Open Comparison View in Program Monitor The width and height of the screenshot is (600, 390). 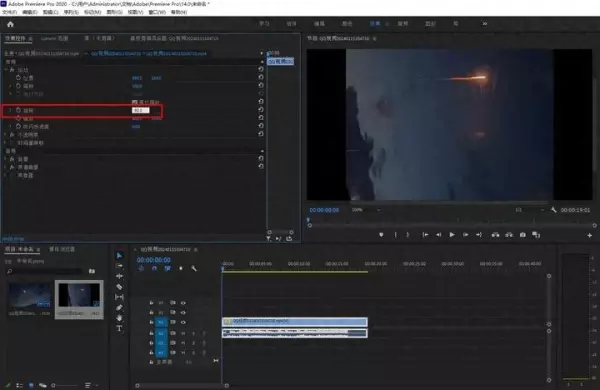coord(536,235)
